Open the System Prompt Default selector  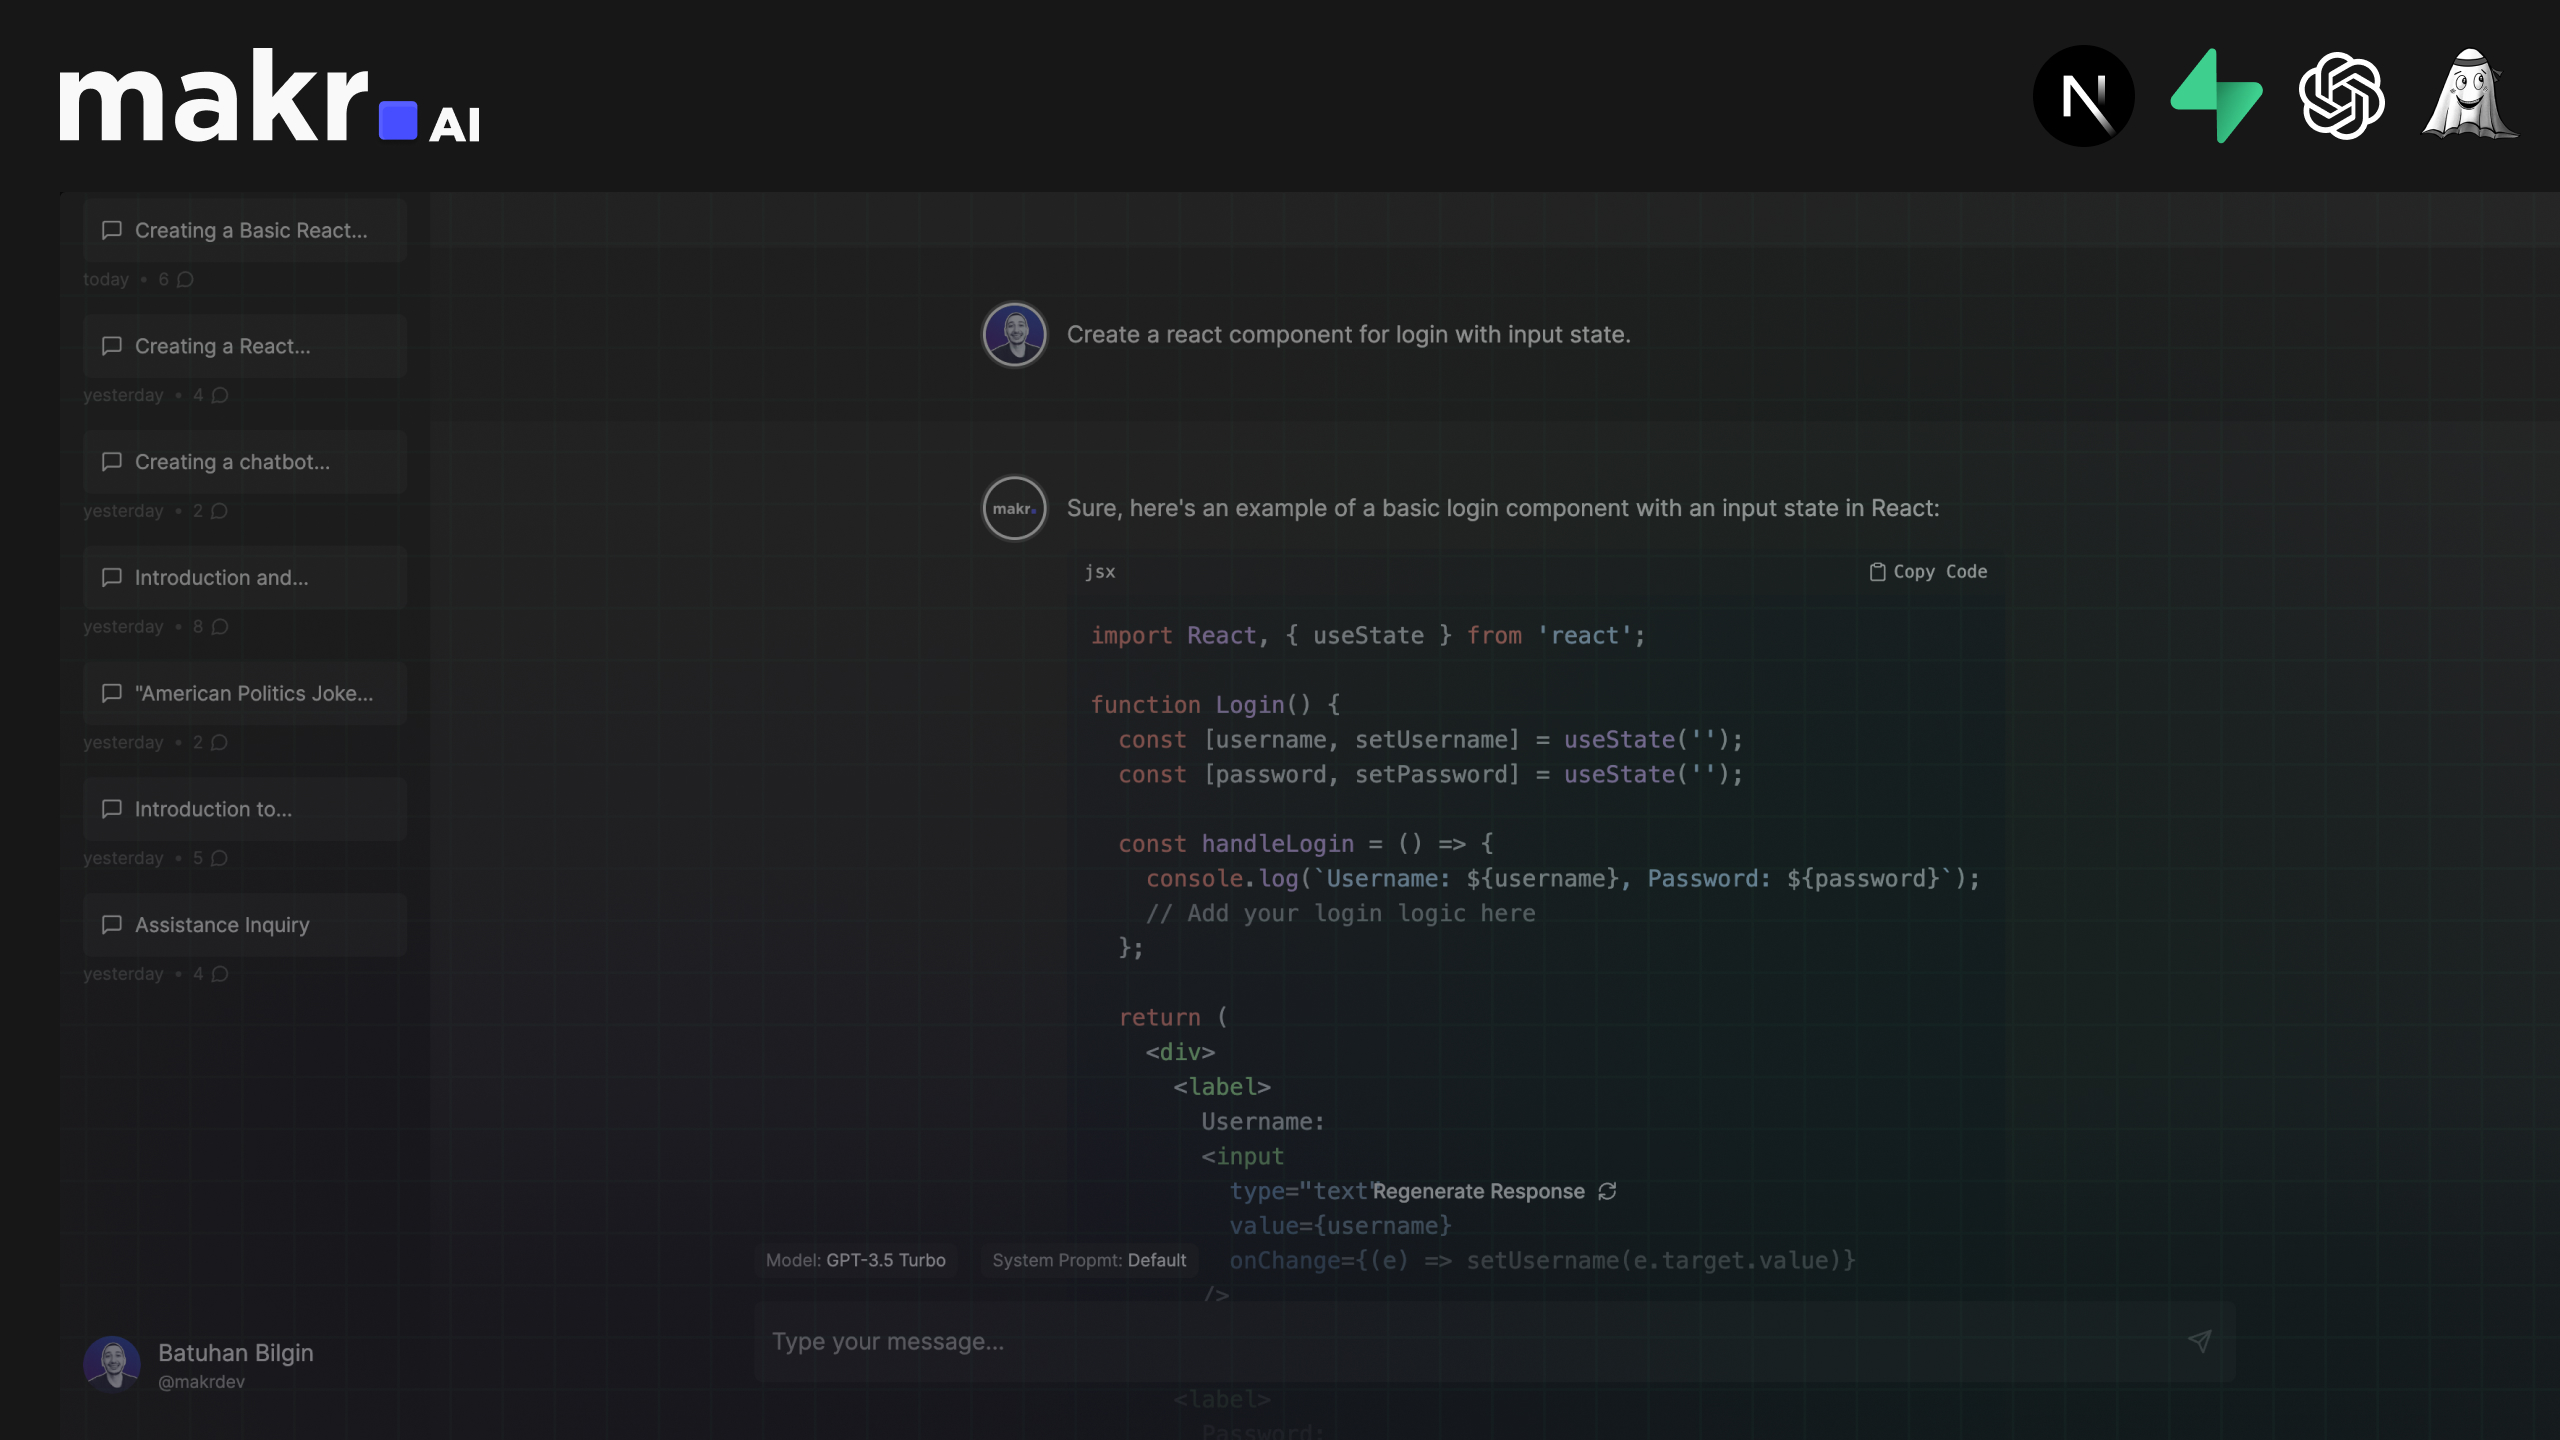[x=1089, y=1260]
